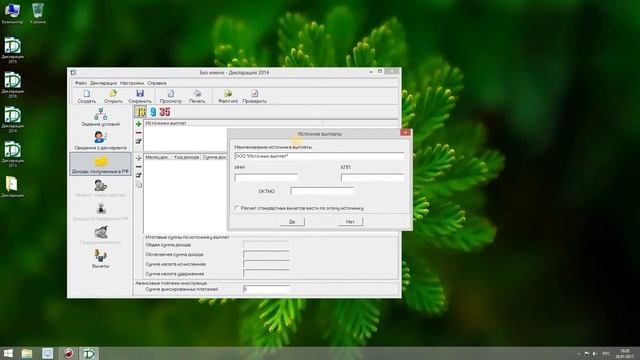The image size is (640, 360).
Task: Click the ИНН input field
Action: point(266,177)
